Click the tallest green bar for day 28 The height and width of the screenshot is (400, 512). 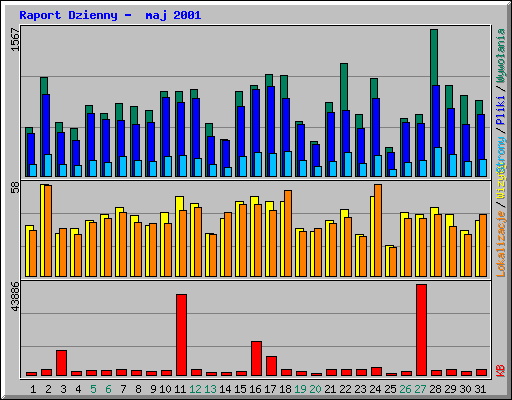(x=434, y=57)
